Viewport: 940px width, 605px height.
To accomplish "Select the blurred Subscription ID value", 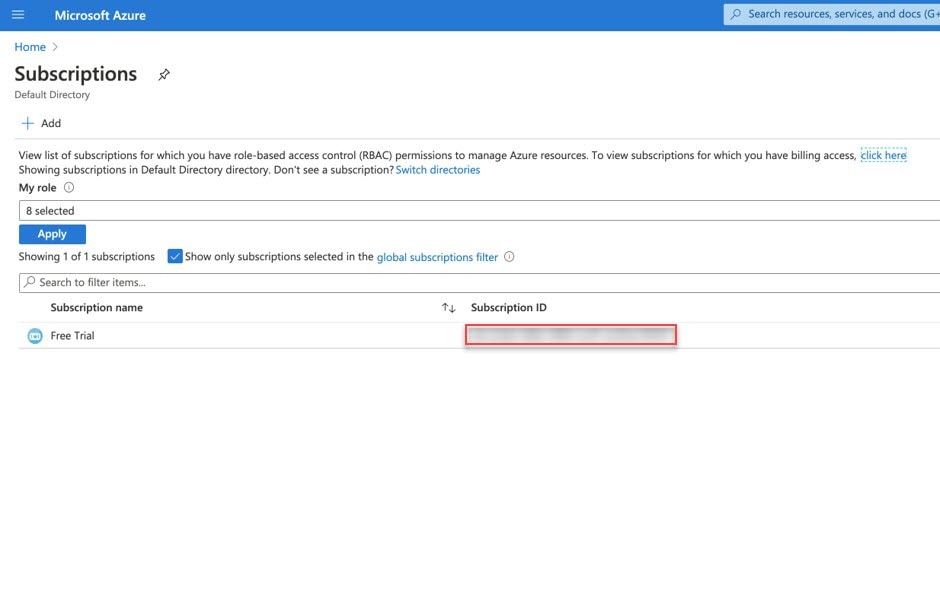I will pos(571,335).
